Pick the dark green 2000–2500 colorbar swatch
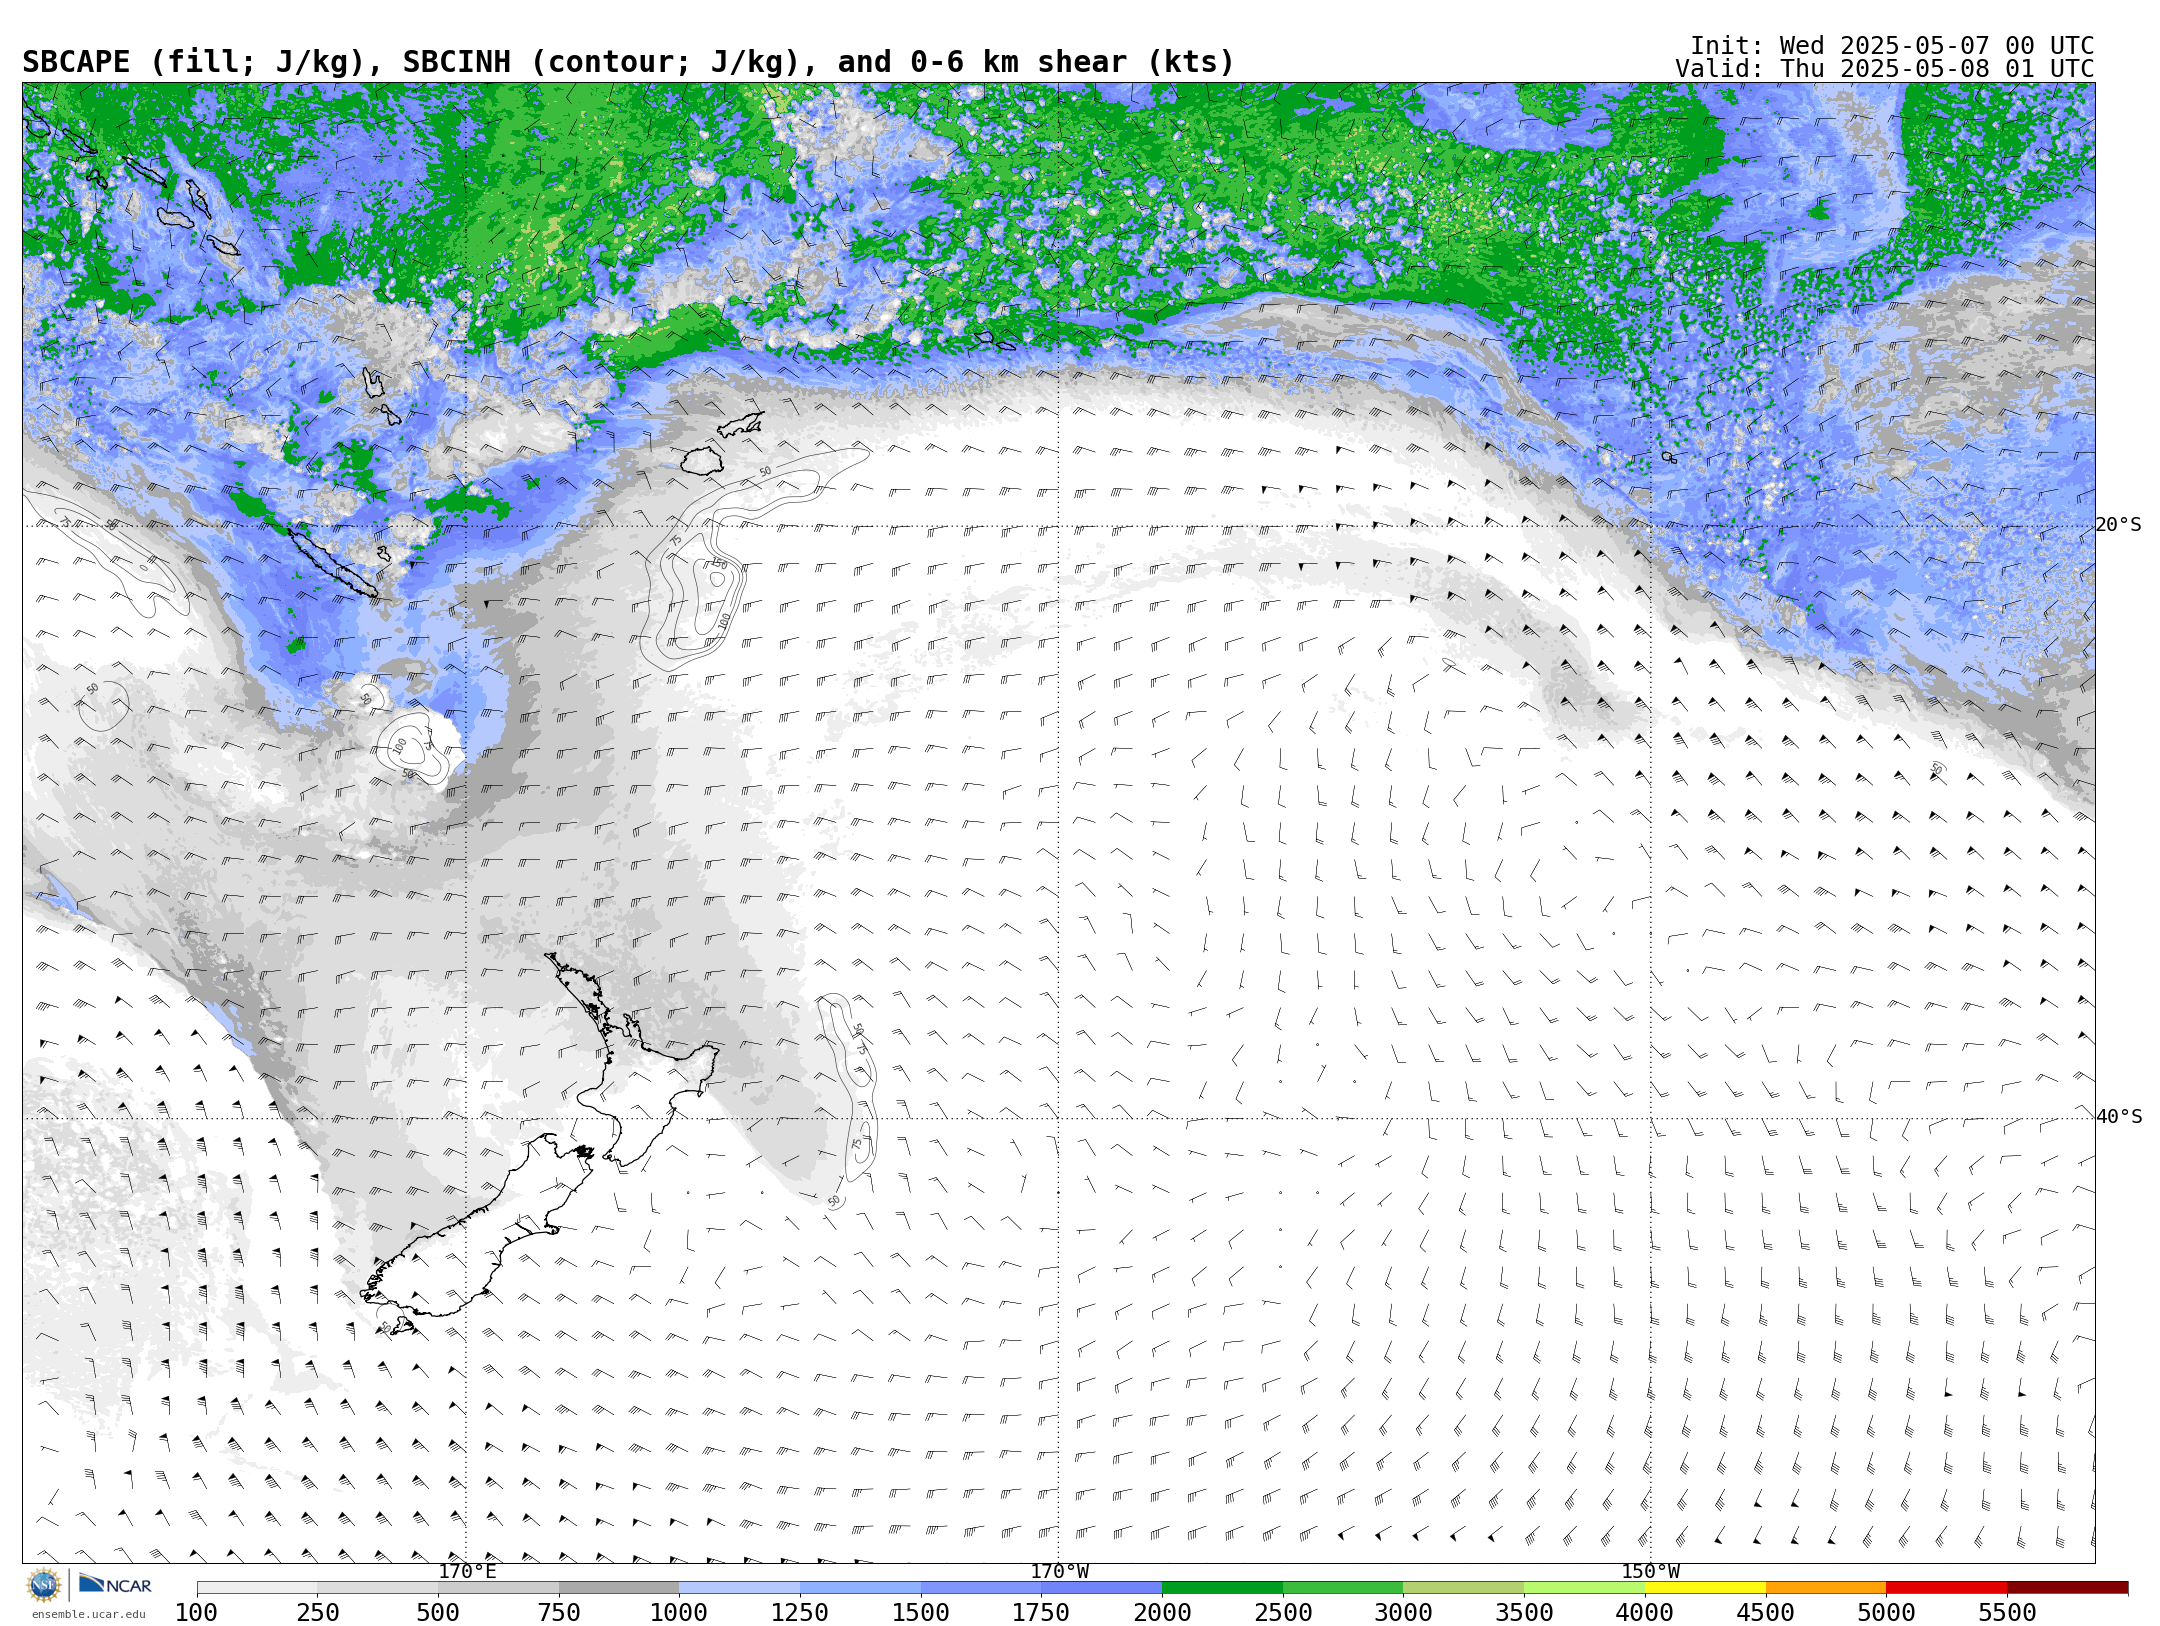The width and height of the screenshot is (2160, 1626). [x=1222, y=1588]
